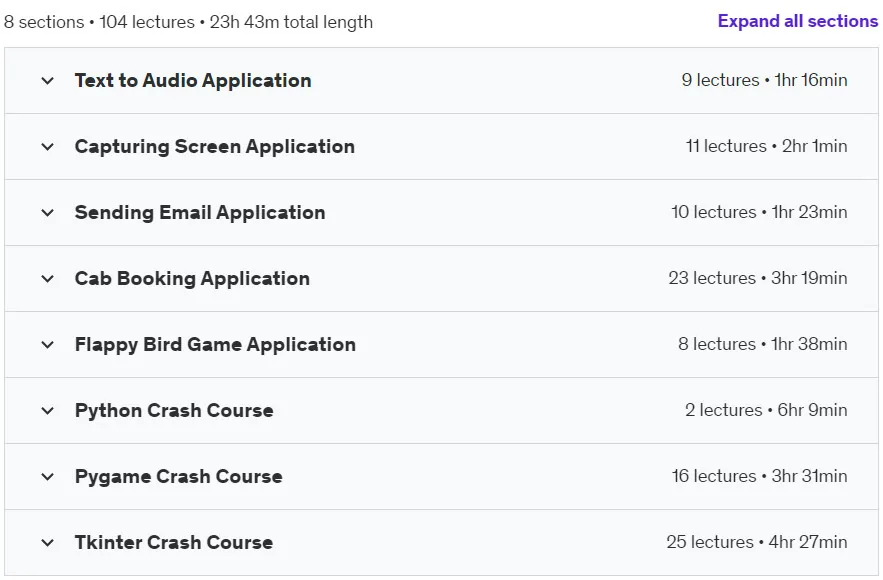Image resolution: width=883 pixels, height=580 pixels.
Task: Click Expand all sections link
Action: coord(797,21)
